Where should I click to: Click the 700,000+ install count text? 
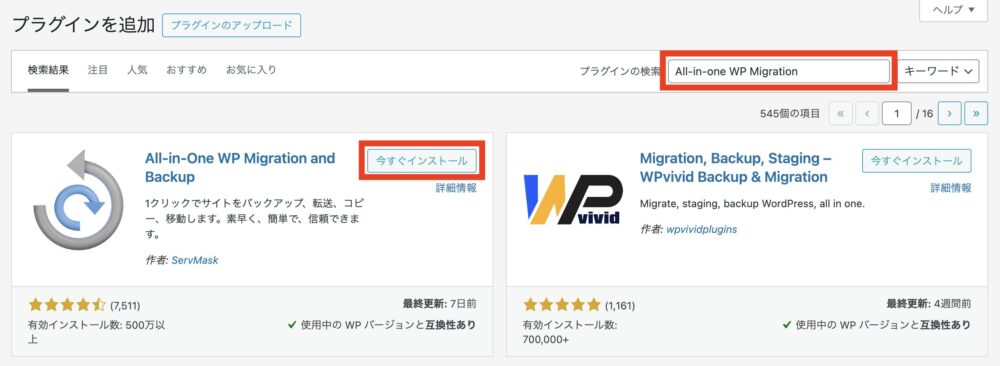pos(546,339)
